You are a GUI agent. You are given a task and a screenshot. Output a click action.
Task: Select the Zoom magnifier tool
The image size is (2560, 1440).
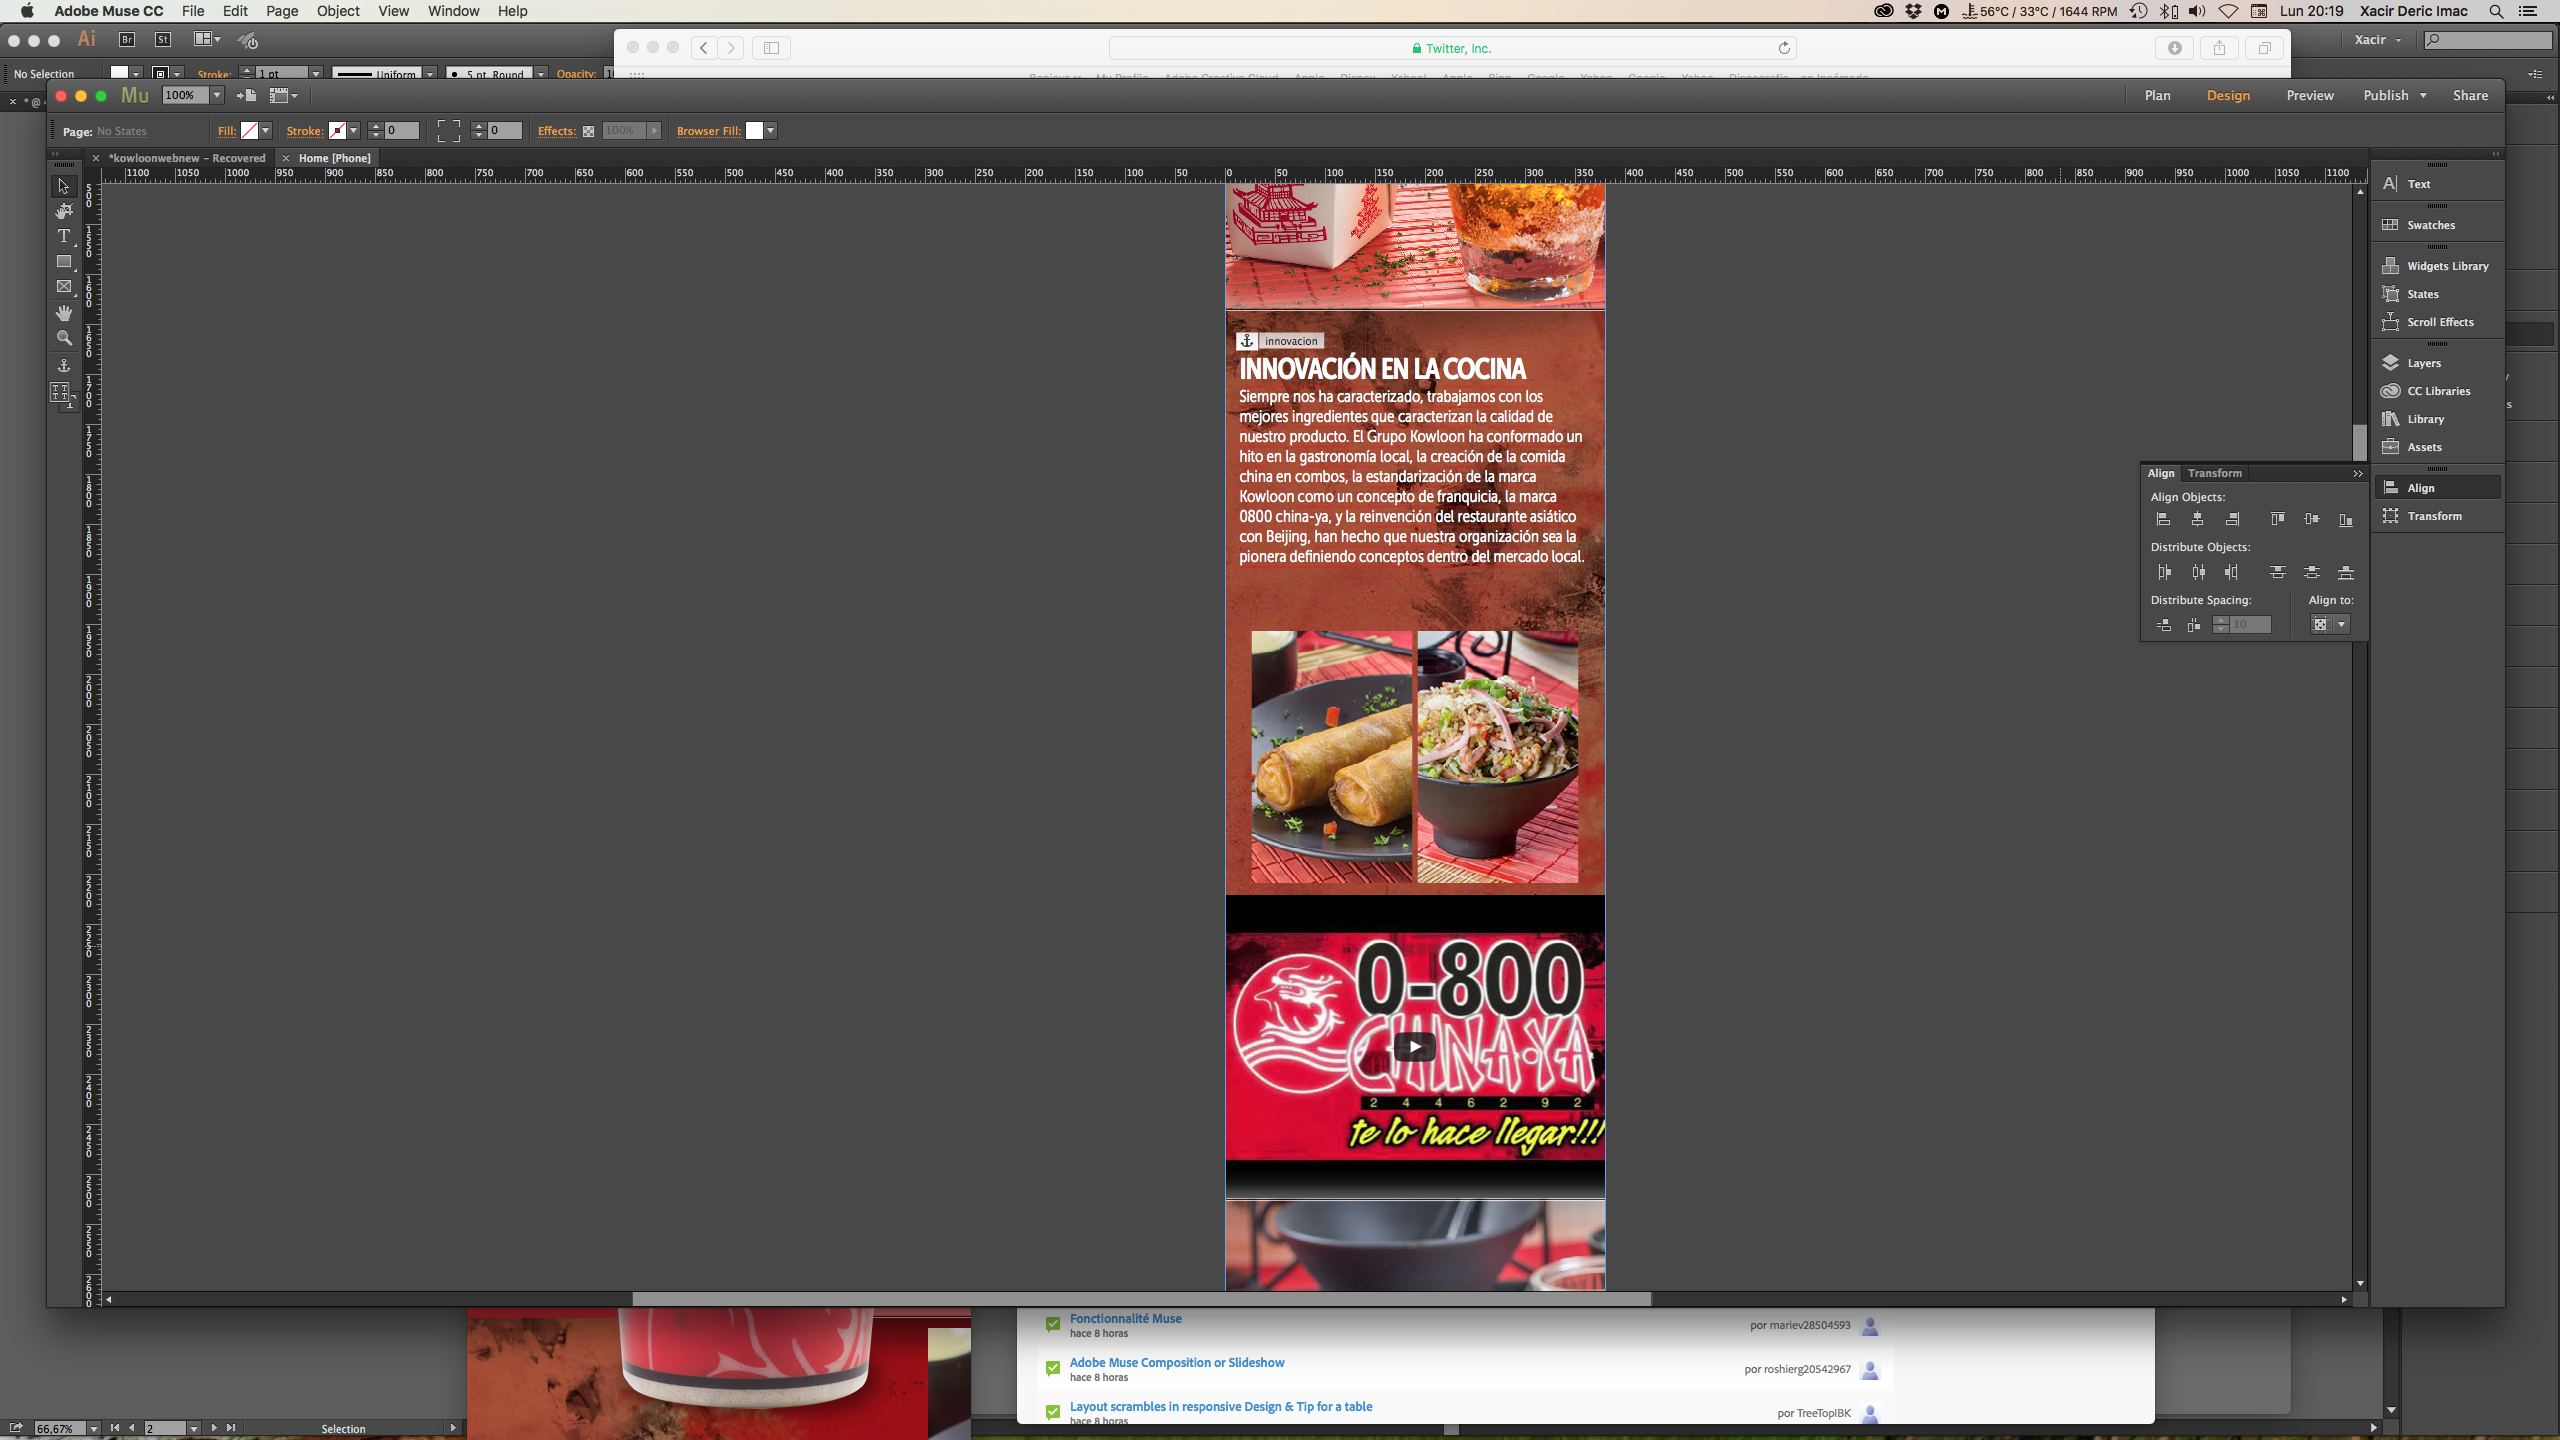click(x=64, y=338)
